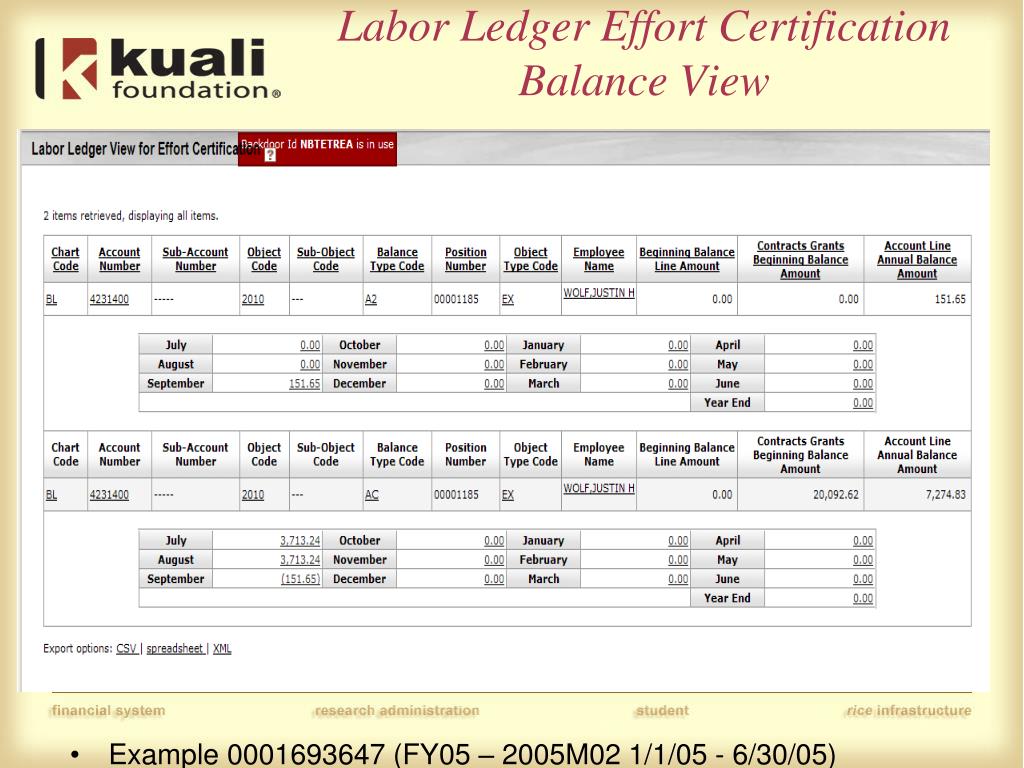Sort by Sub-Account Number column header
This screenshot has width=1024, height=768.
195,259
